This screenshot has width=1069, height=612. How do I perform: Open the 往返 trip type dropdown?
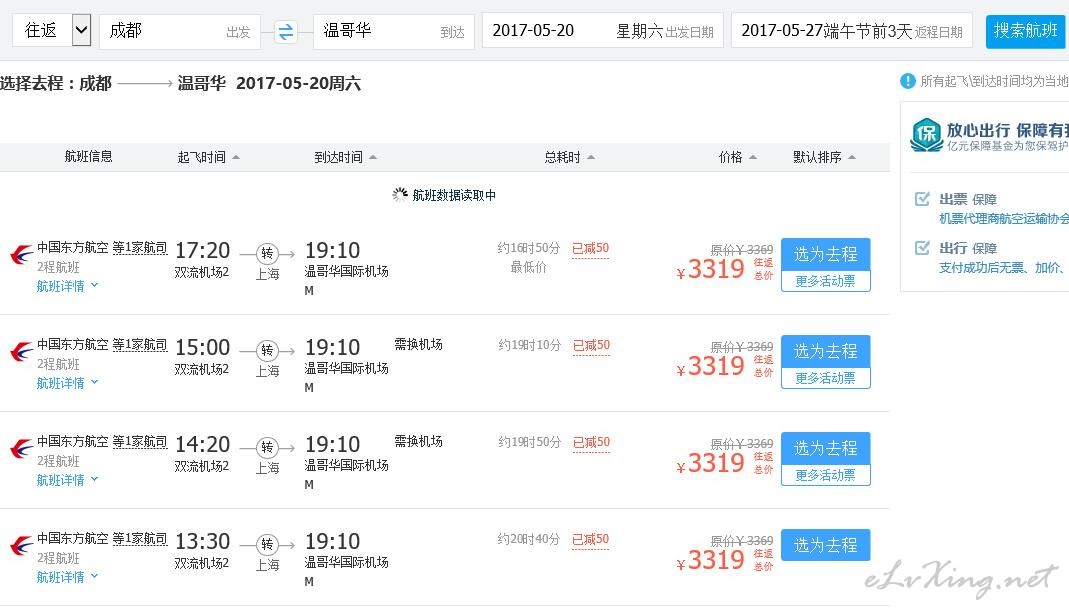coord(81,31)
